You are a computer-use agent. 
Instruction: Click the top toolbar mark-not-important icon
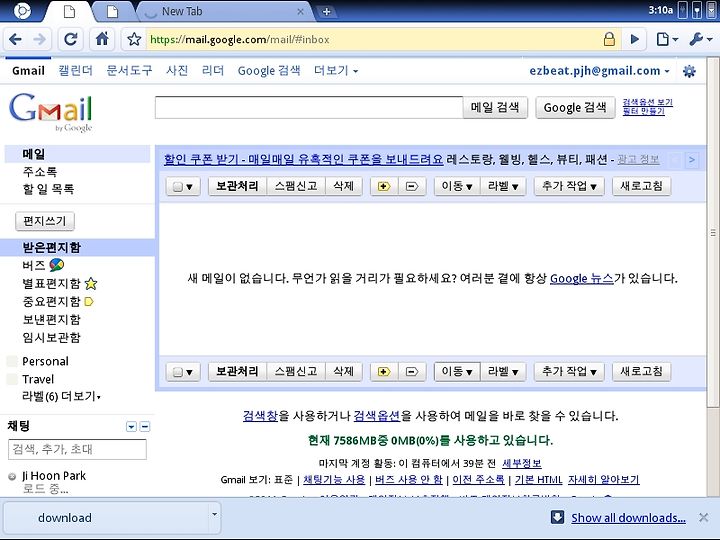pos(412,186)
